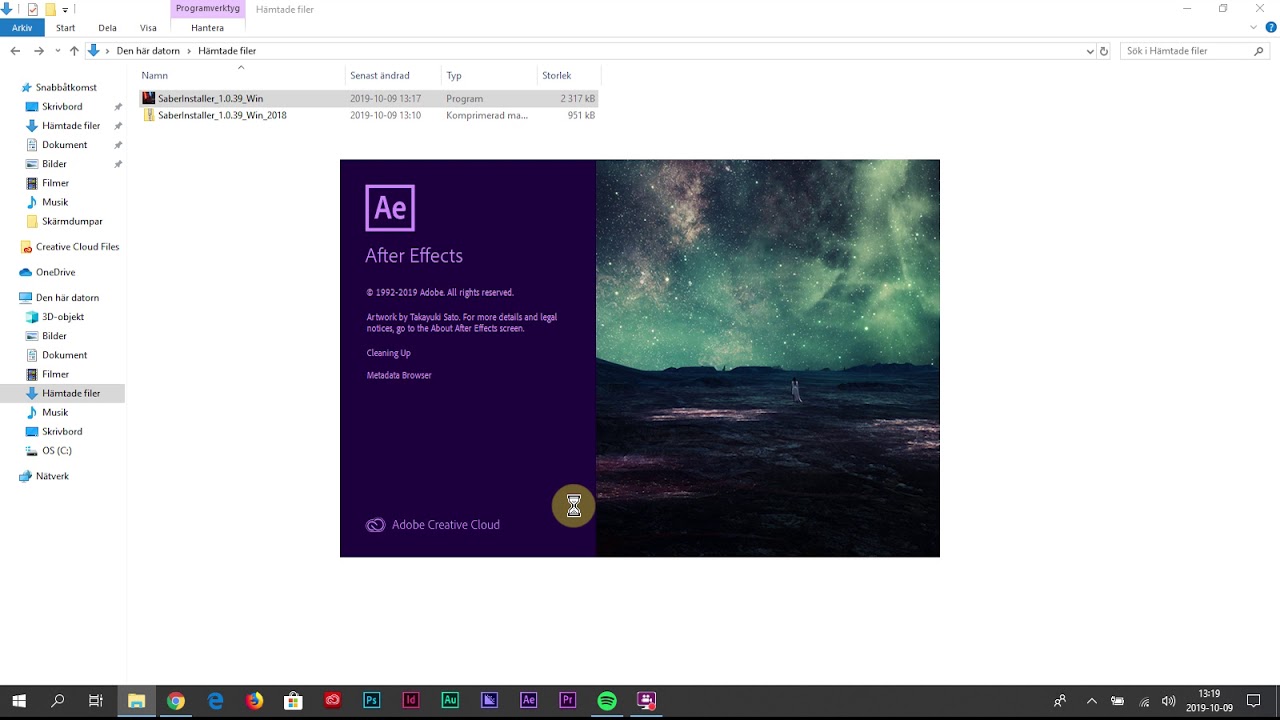Select Den här datorn tree item
The width and height of the screenshot is (1280, 720).
tap(67, 298)
